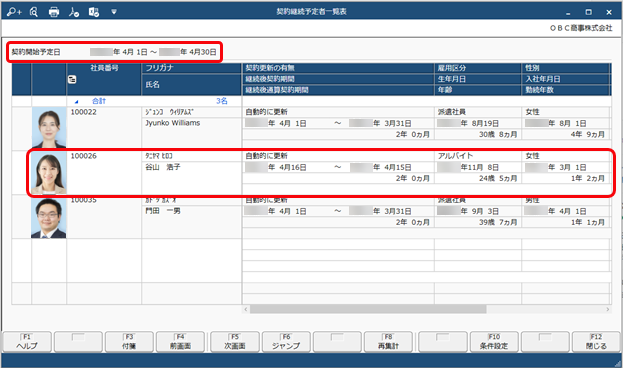This screenshot has width=623, height=368.
Task: Click the 入社年月日 column header
Action: point(566,79)
